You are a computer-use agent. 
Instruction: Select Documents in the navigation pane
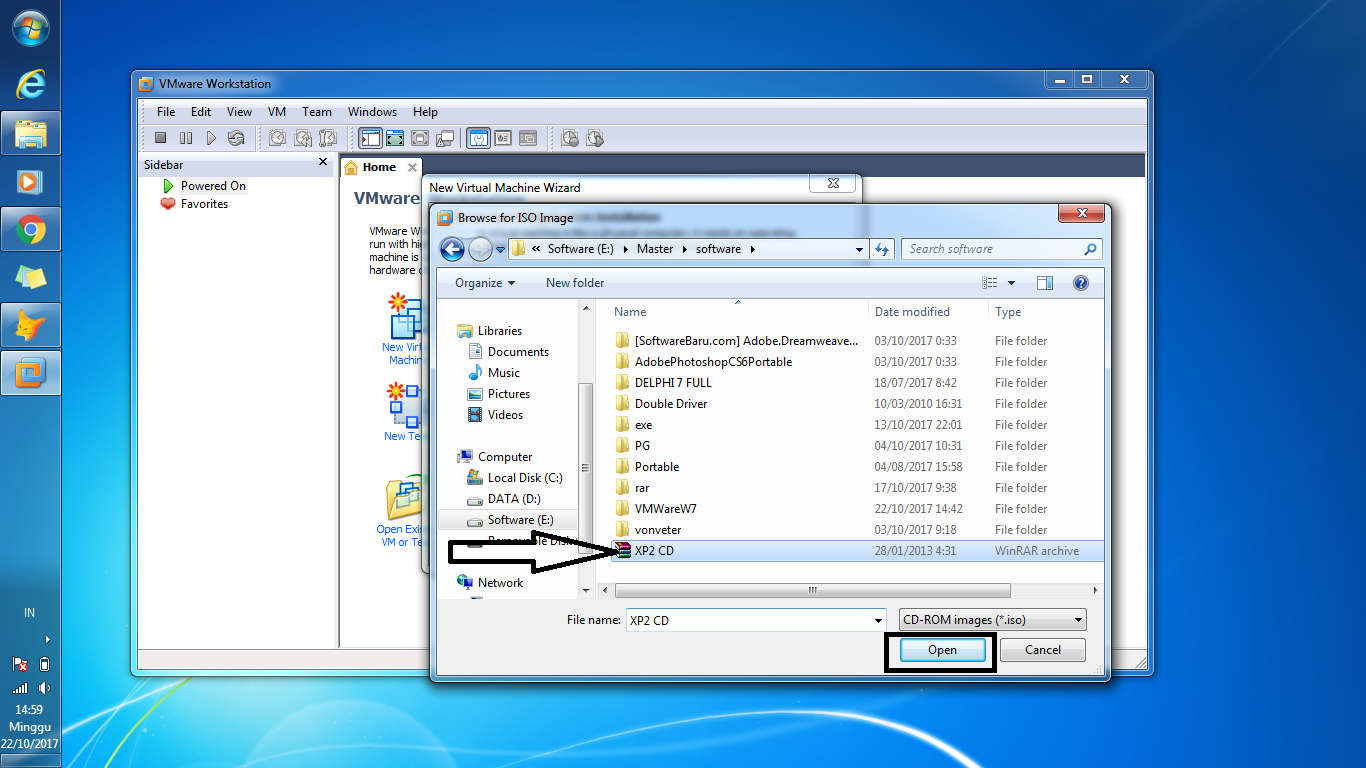click(x=518, y=352)
